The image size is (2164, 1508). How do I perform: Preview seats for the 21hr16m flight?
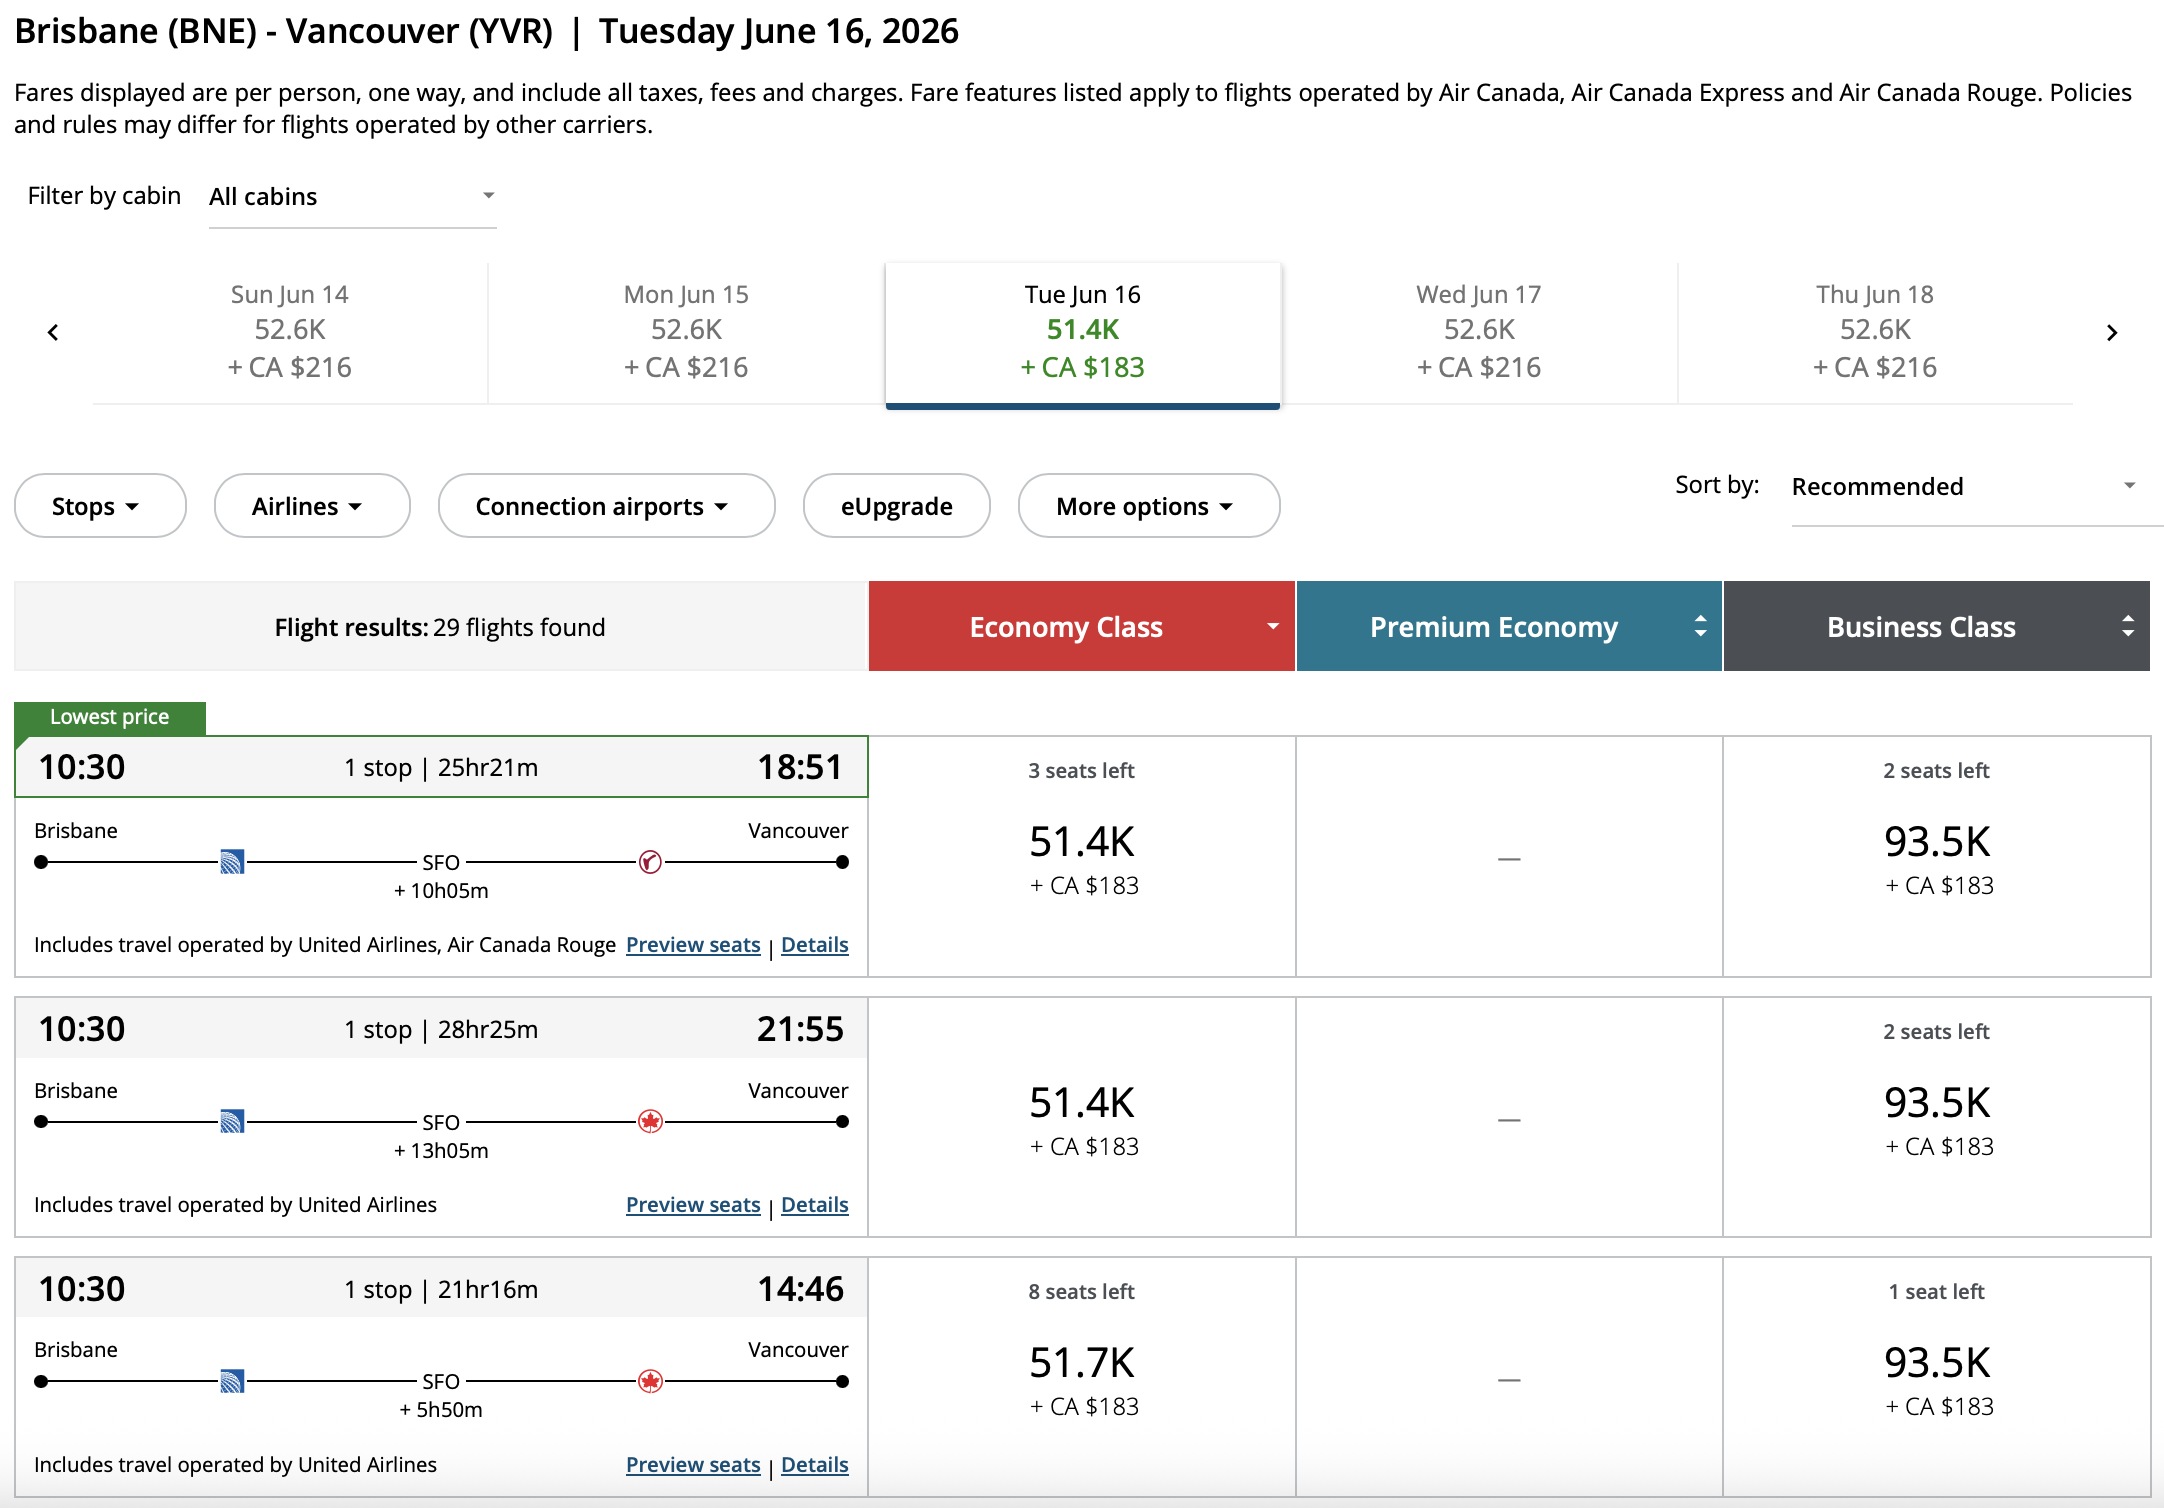(693, 1465)
